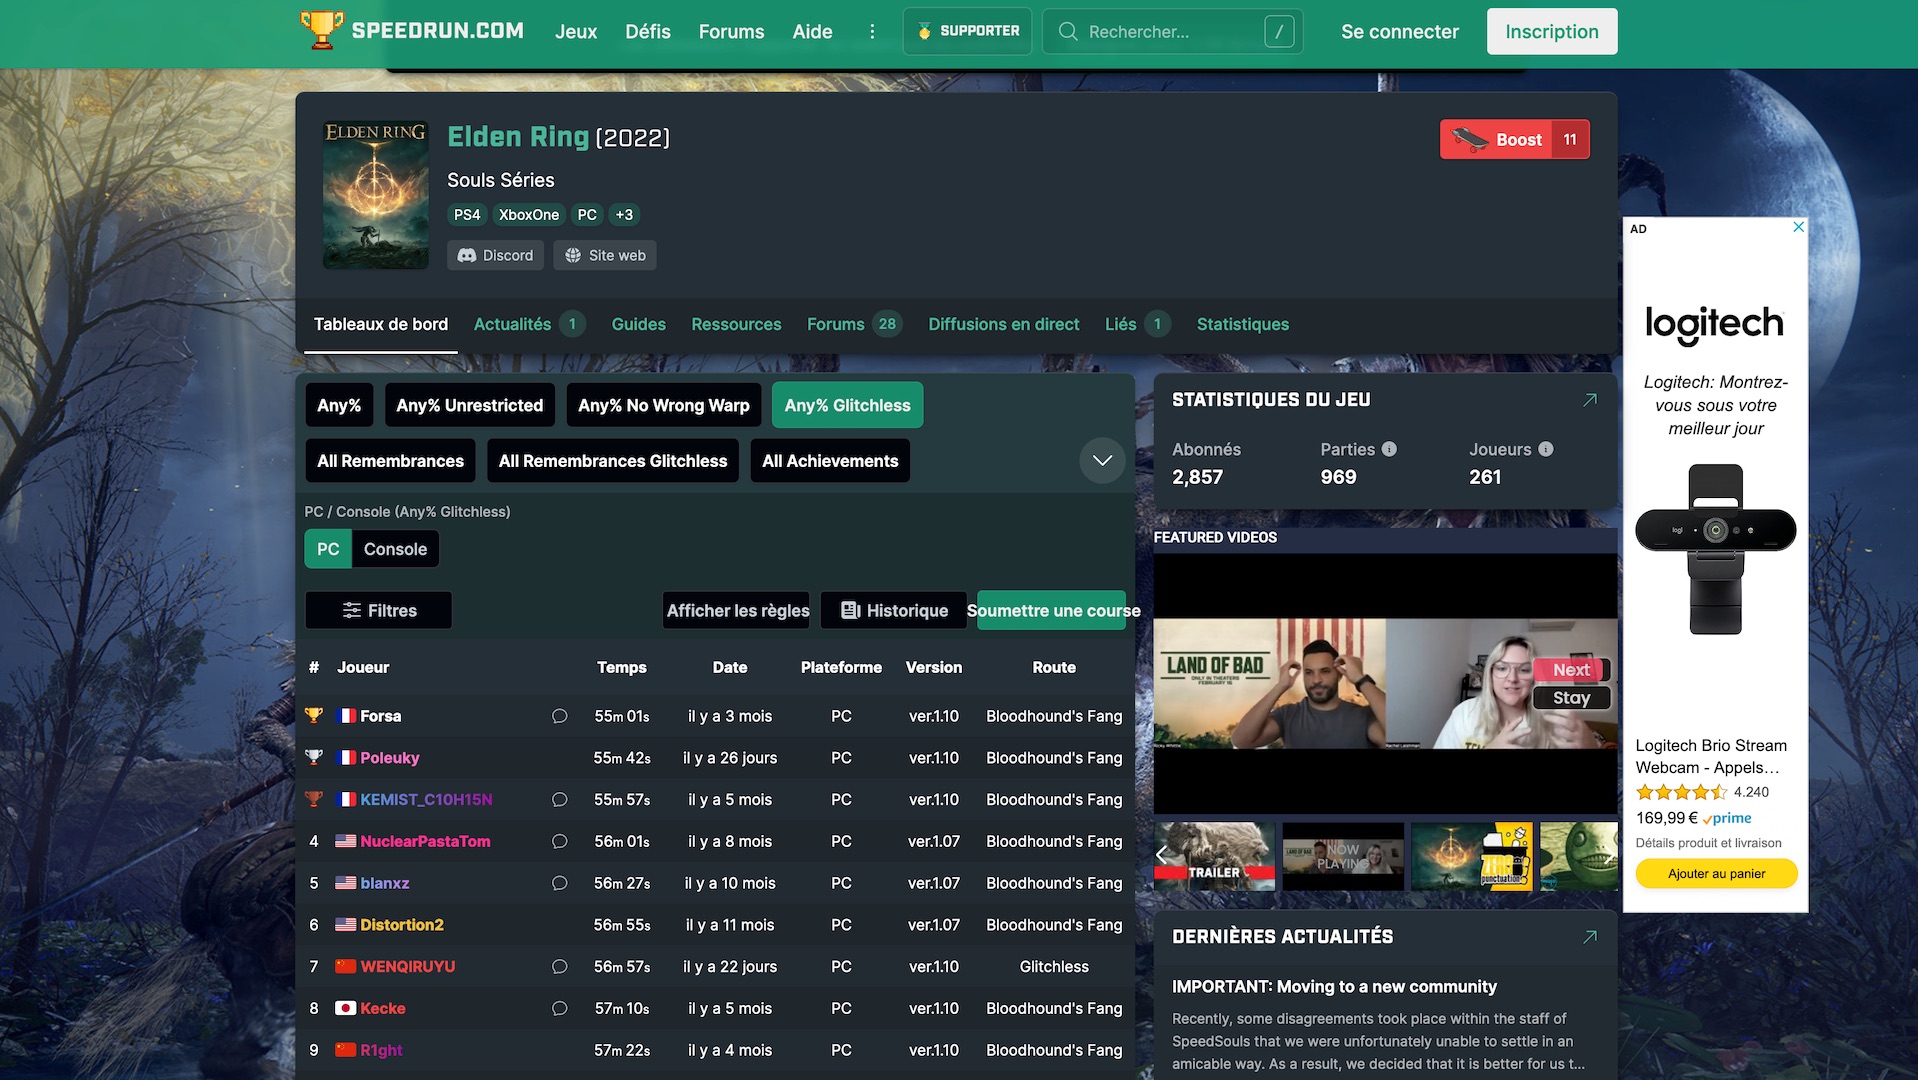Click the Speedrun.com trophy logo

(322, 30)
